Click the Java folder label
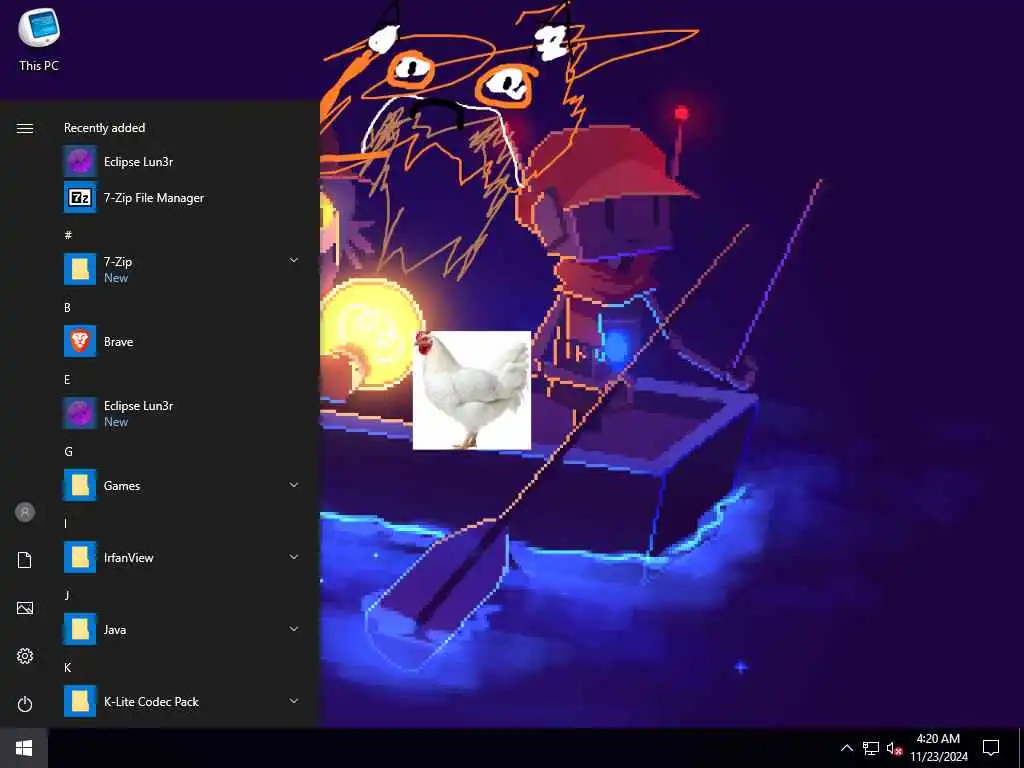Image resolution: width=1024 pixels, height=768 pixels. click(x=114, y=630)
